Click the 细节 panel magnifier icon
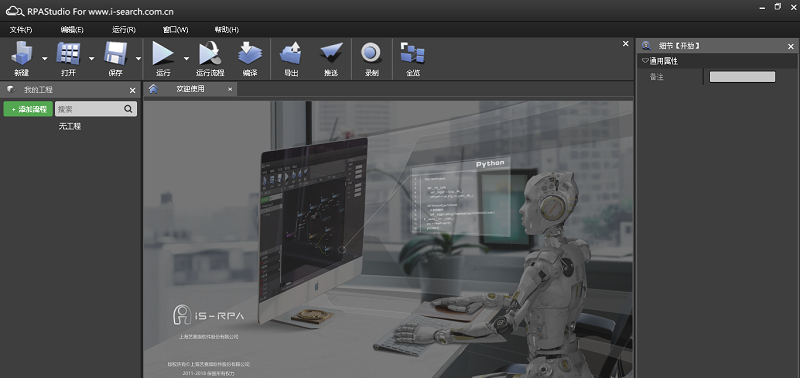This screenshot has width=800, height=378. click(646, 46)
